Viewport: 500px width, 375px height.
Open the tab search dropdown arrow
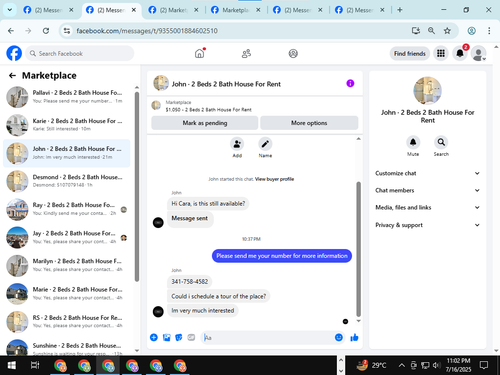(10, 10)
